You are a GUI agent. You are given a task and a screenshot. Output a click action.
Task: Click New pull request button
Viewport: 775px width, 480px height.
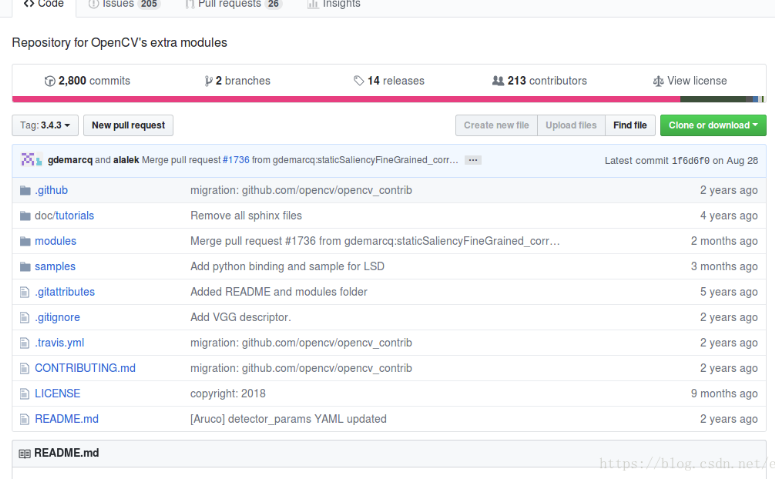click(128, 126)
